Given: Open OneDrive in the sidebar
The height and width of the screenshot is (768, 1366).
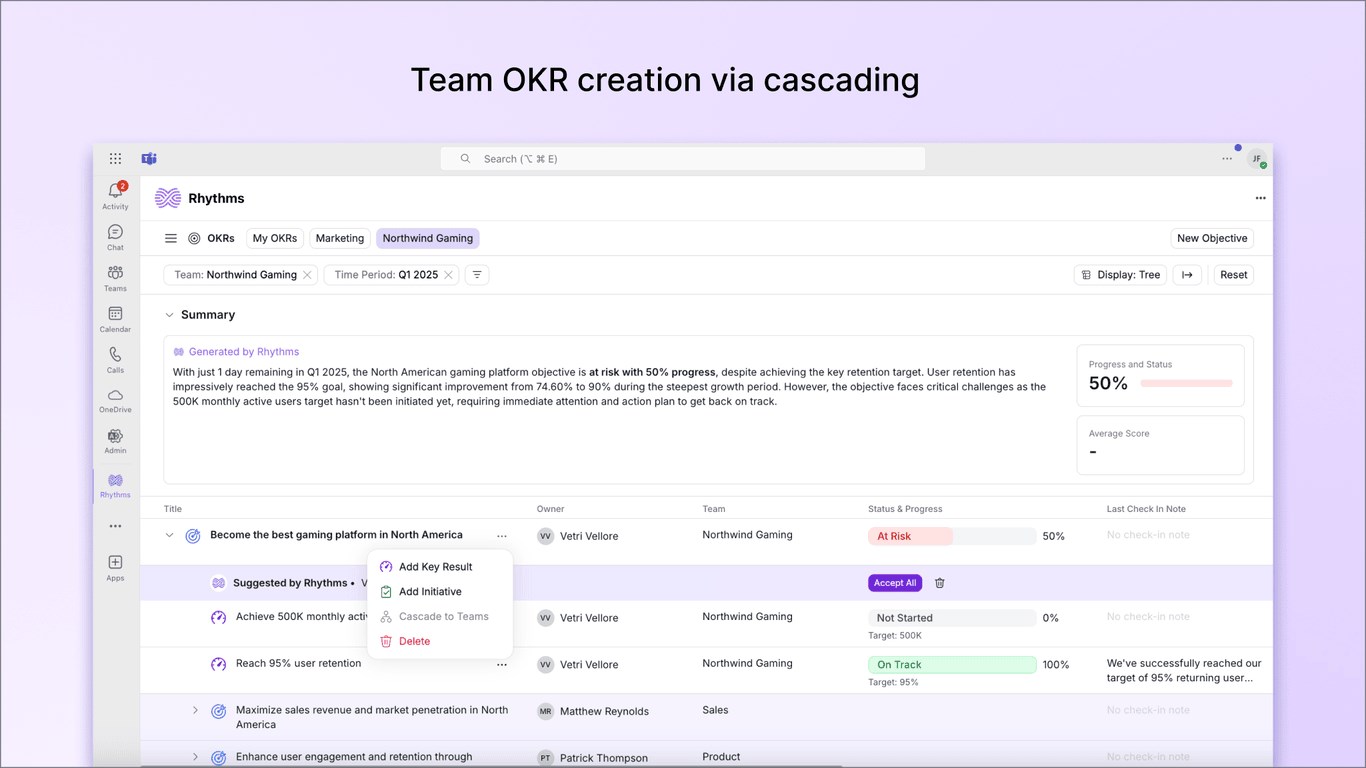Looking at the screenshot, I should coord(115,400).
